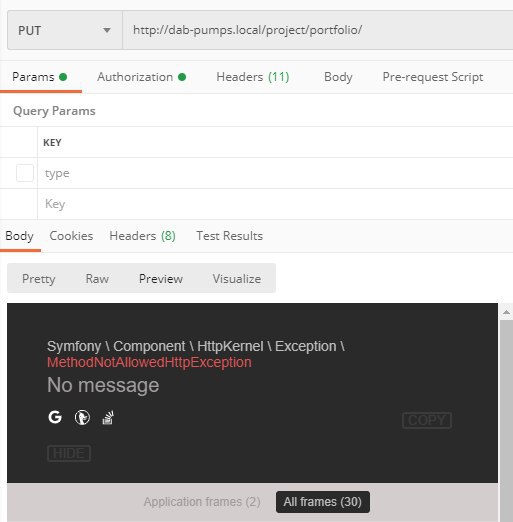Viewport: 513px width, 522px height.
Task: Open the response Headers (8) tab
Action: (142, 236)
